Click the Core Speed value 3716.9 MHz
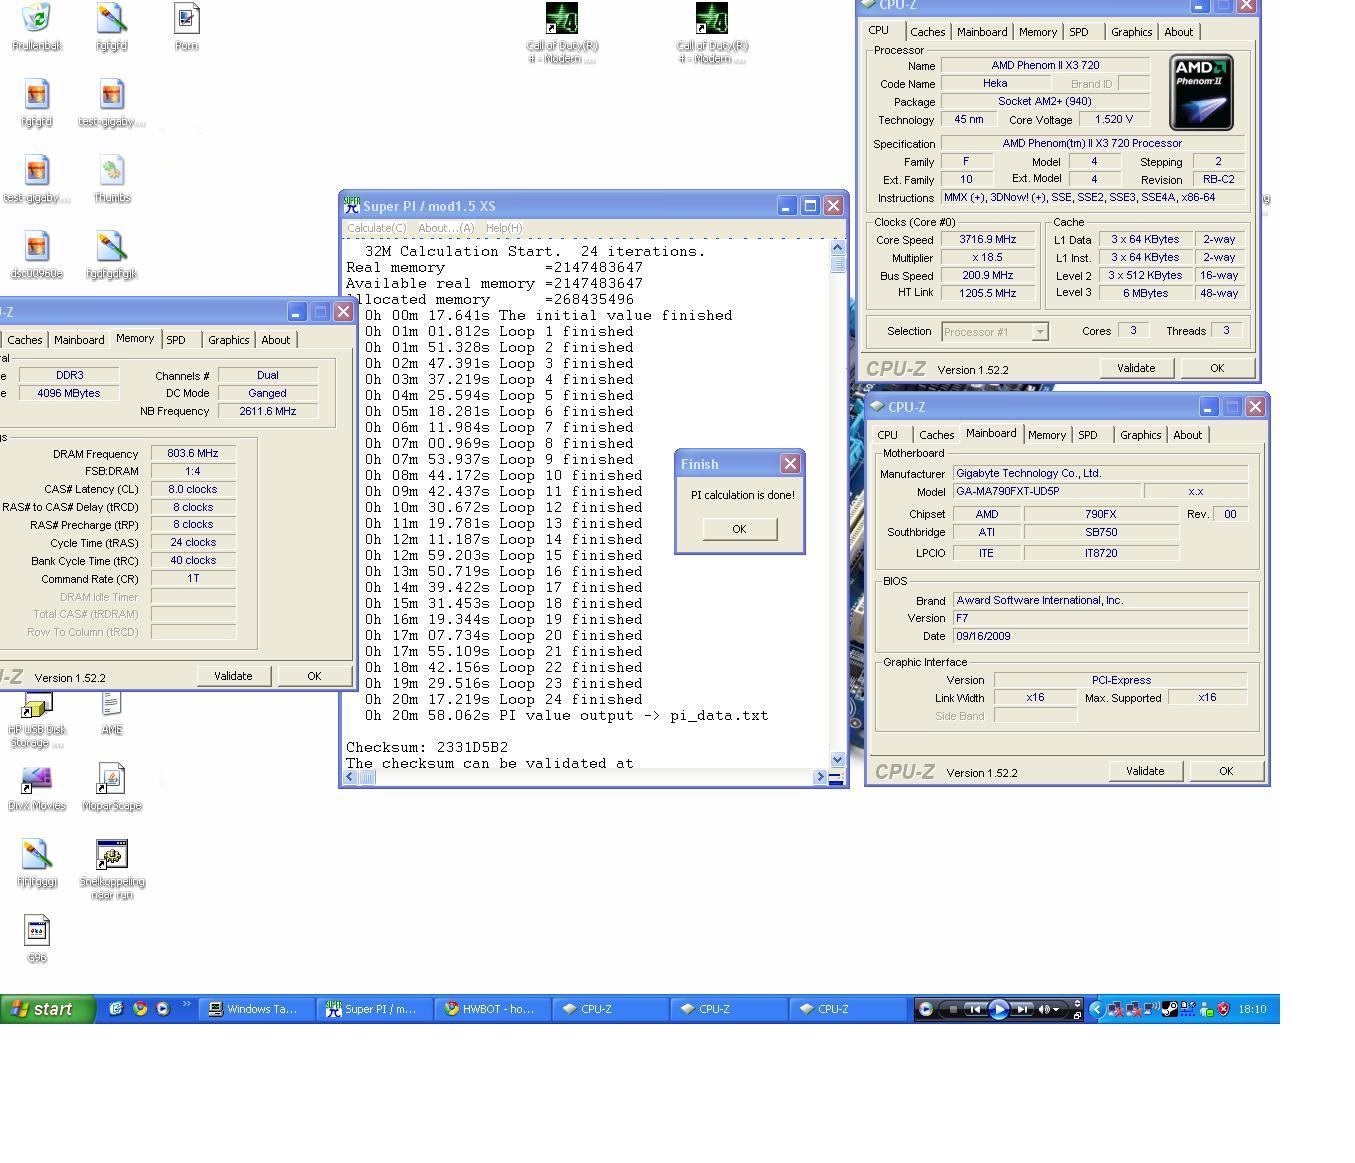Image resolution: width=1355 pixels, height=1163 pixels. click(988, 240)
